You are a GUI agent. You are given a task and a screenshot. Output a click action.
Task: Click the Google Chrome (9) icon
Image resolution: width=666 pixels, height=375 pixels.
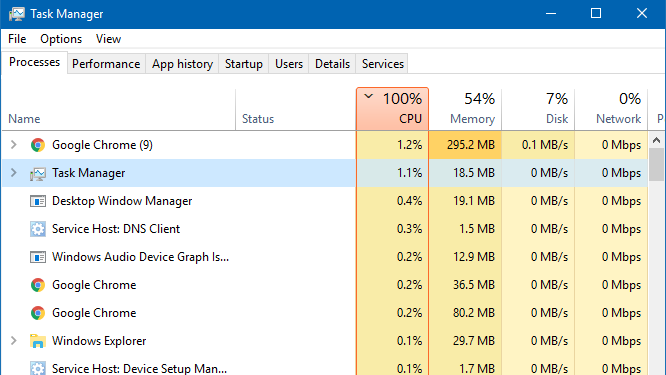tap(38, 145)
